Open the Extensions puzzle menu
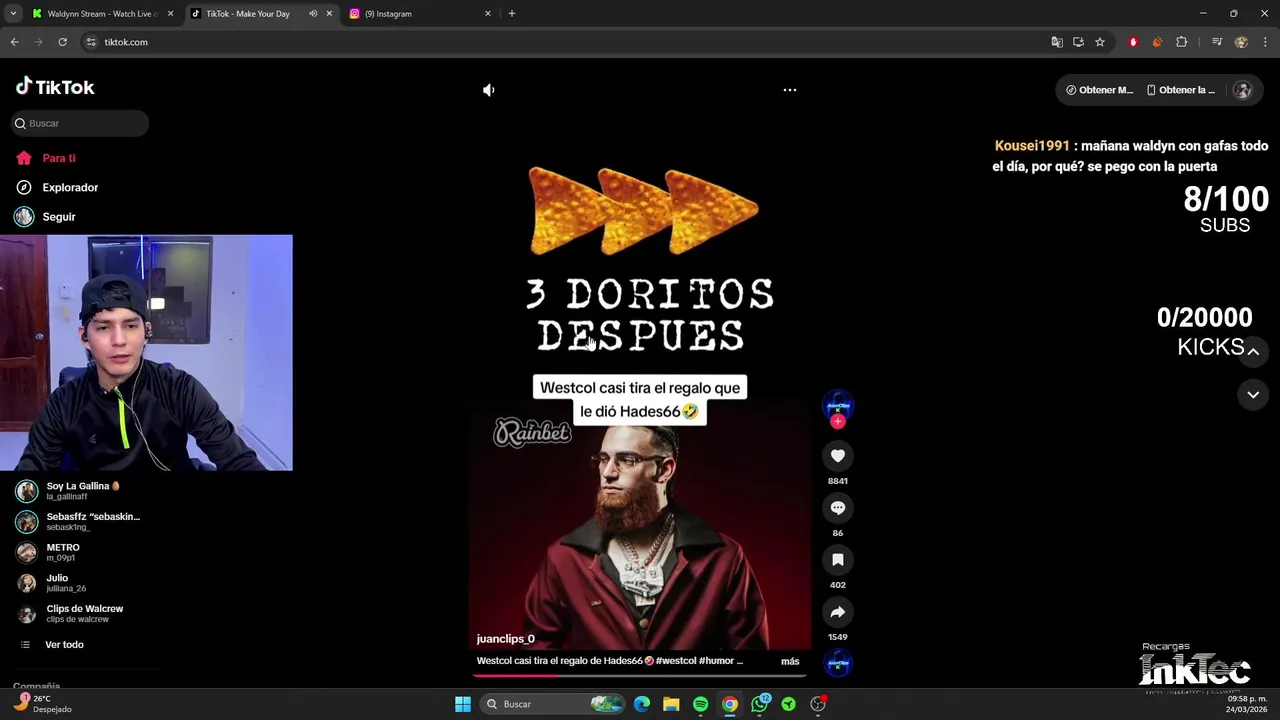The width and height of the screenshot is (1280, 720). [1181, 42]
